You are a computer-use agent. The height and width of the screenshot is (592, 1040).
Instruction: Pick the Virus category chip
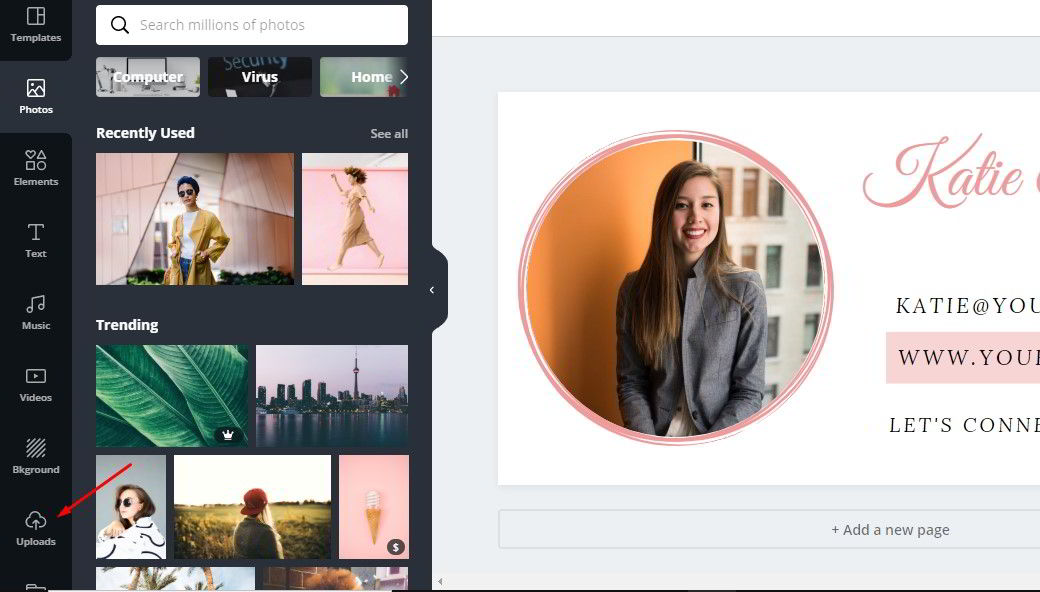click(259, 77)
